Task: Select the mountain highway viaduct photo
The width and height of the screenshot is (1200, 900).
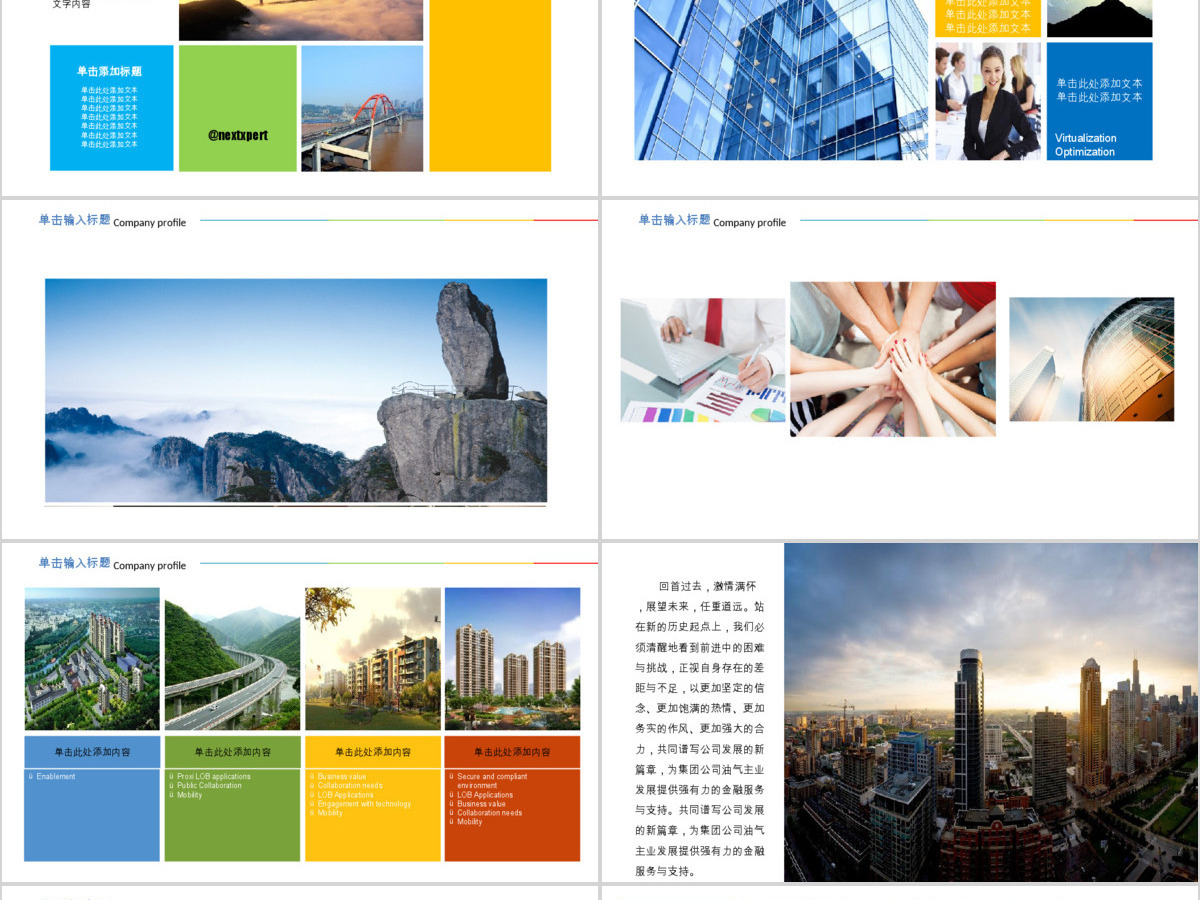Action: tap(232, 659)
